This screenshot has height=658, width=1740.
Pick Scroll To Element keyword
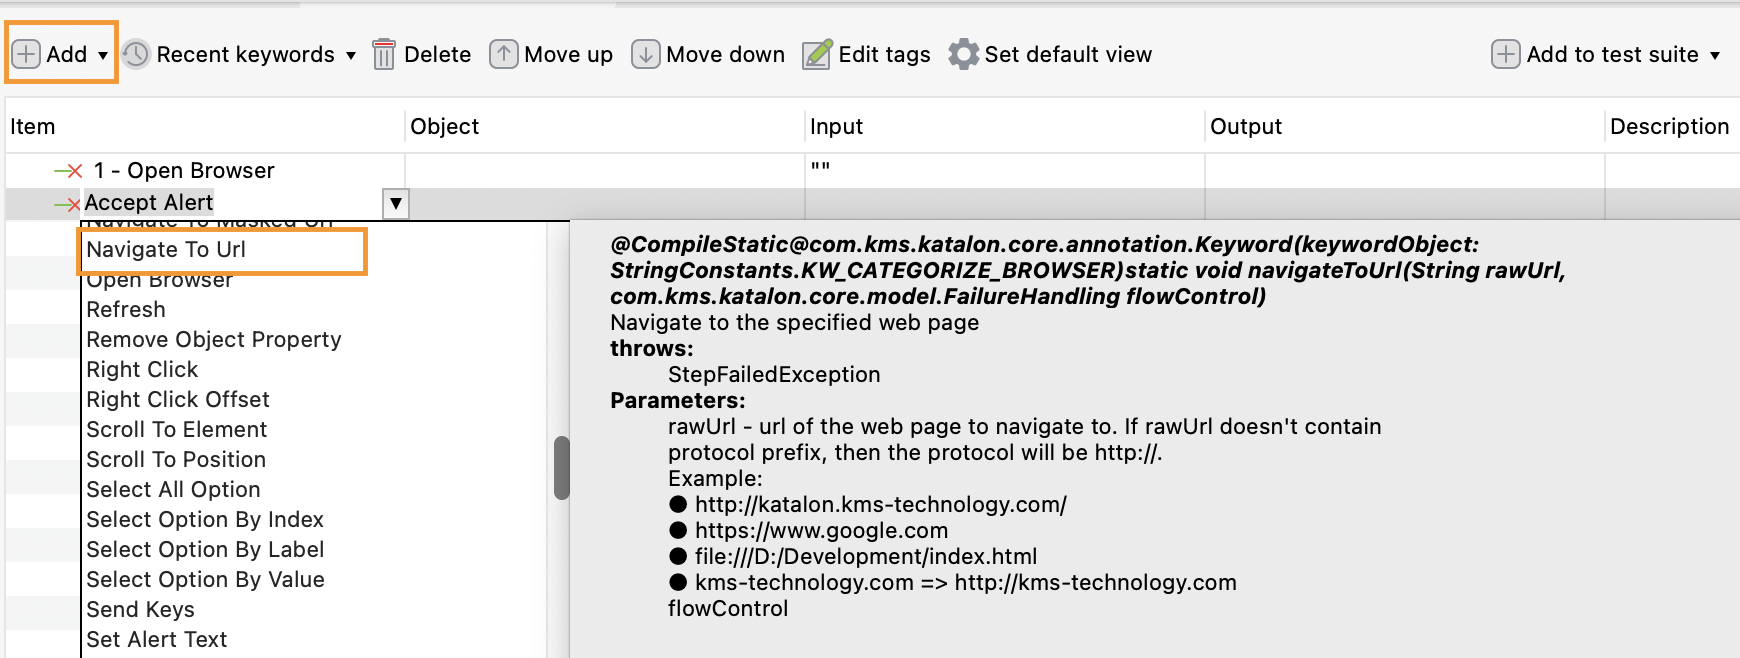[x=177, y=430]
